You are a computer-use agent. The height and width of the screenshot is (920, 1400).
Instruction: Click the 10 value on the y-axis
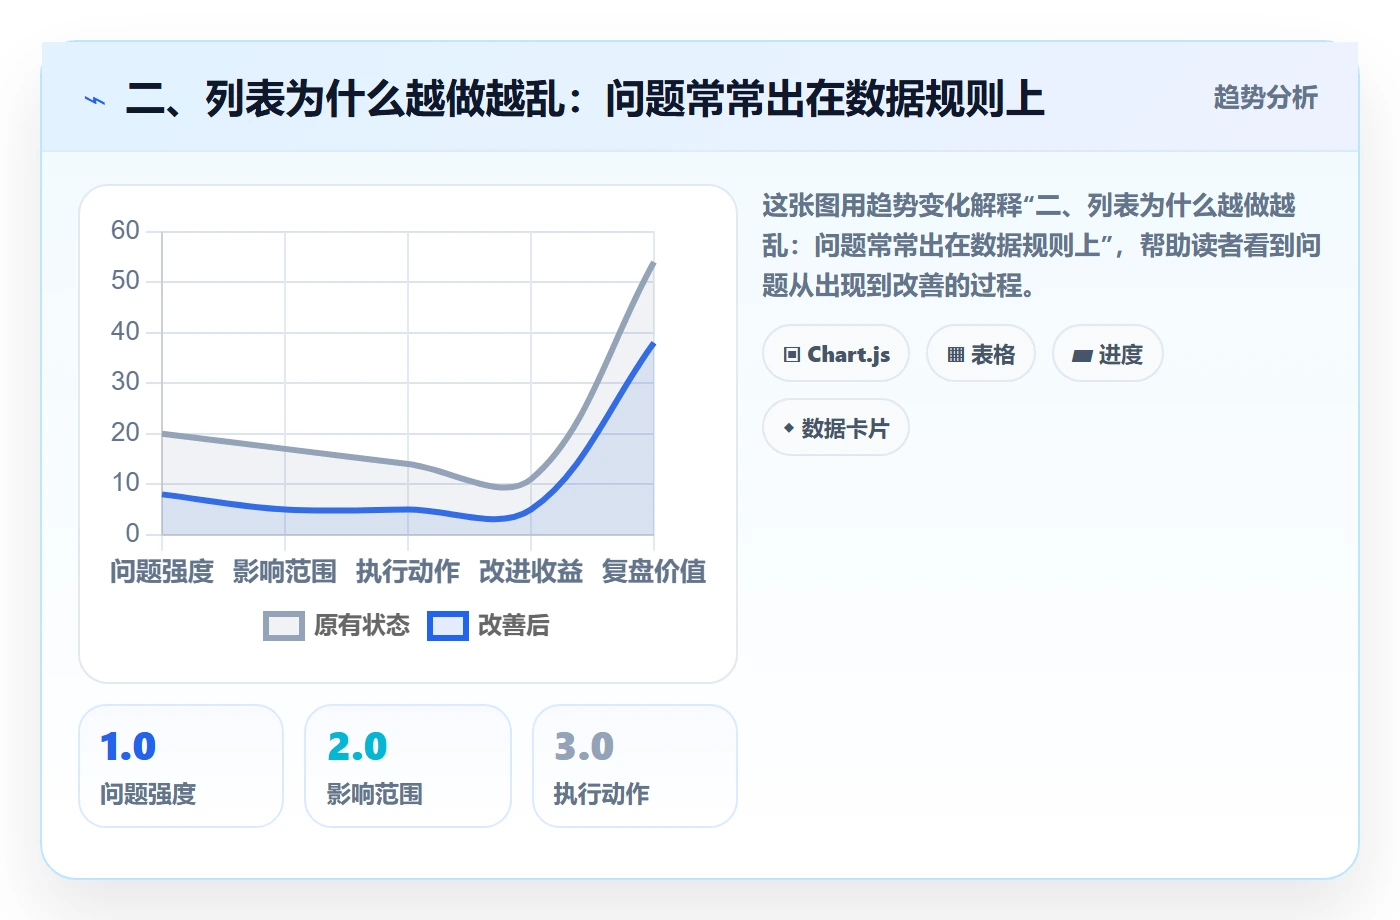125,483
